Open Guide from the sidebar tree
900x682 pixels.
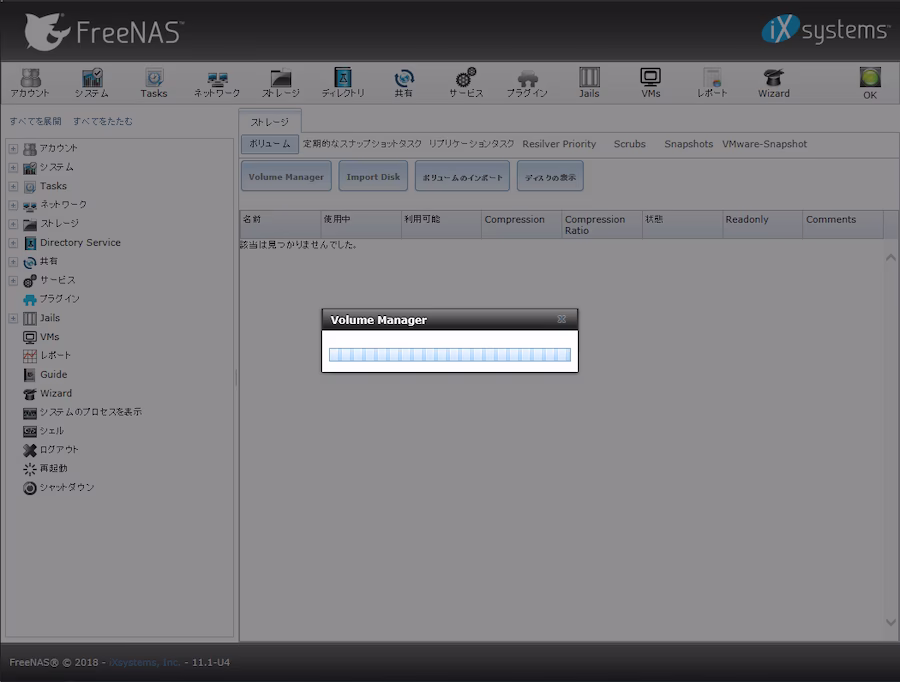coord(53,374)
